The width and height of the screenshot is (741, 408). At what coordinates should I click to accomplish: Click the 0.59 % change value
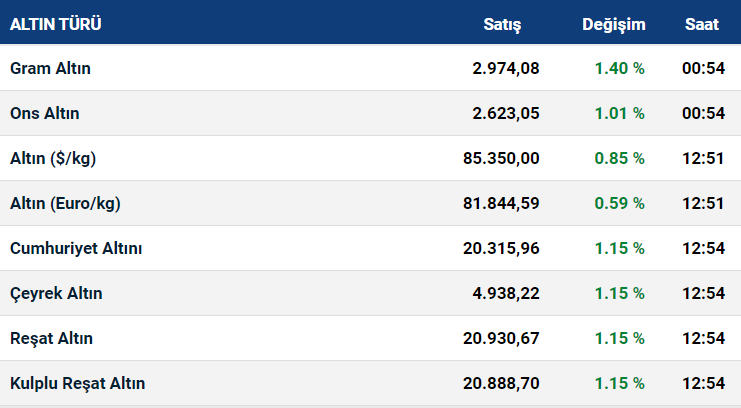(x=619, y=203)
